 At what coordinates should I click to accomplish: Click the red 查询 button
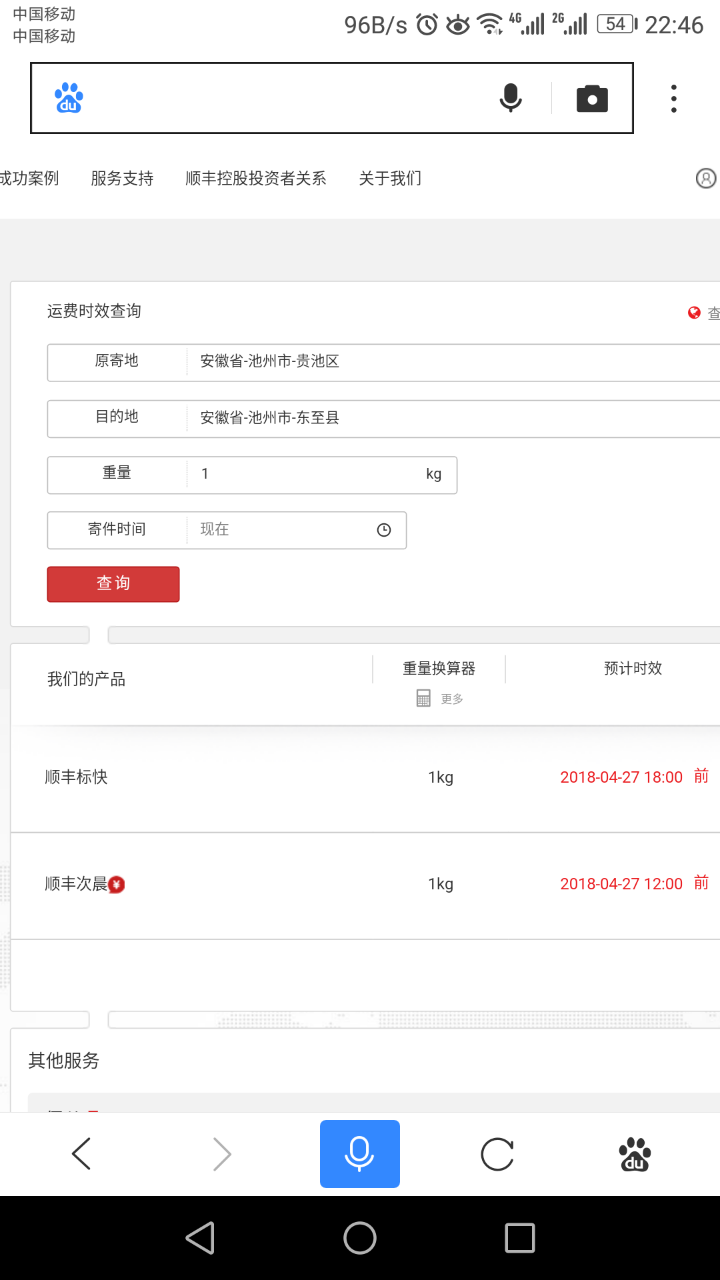click(113, 584)
